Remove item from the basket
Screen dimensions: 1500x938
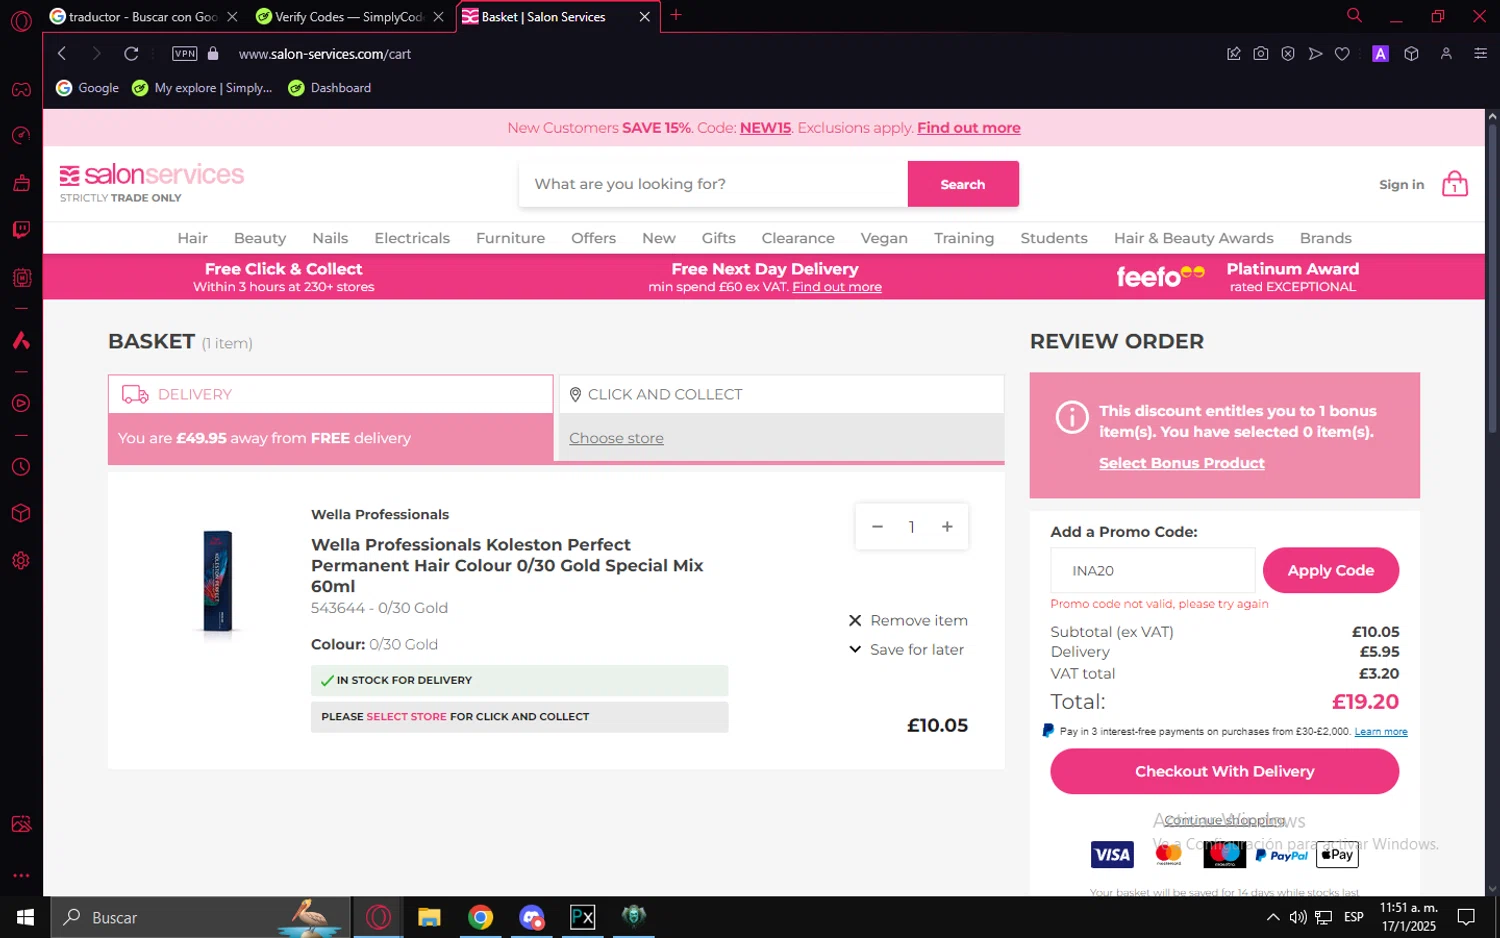[908, 621]
